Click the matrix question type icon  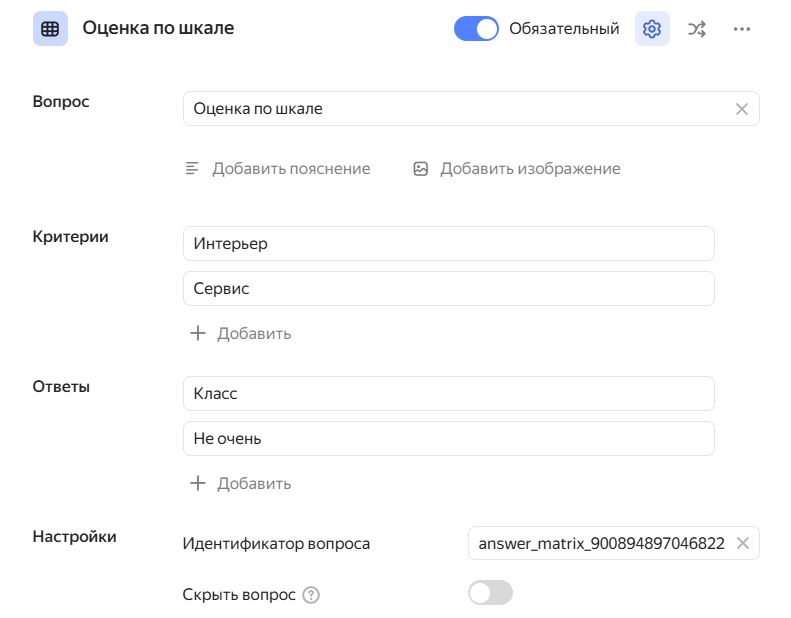50,29
